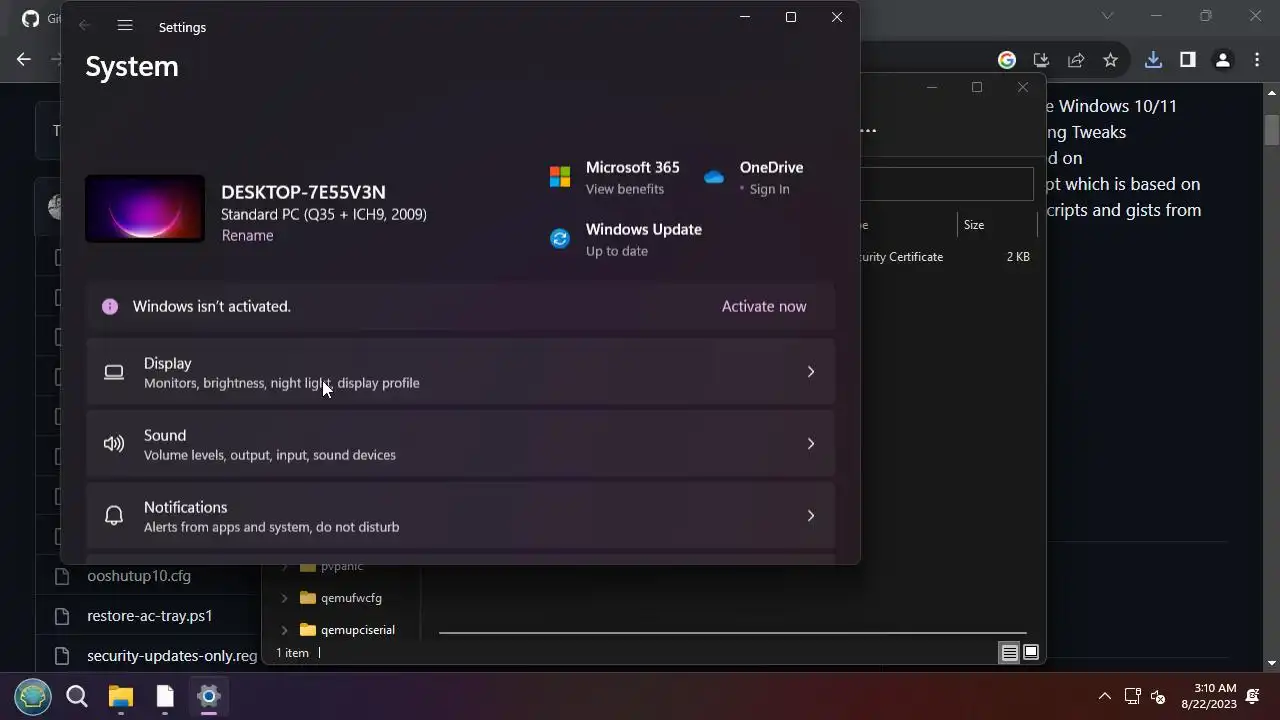Viewport: 1280px width, 720px height.
Task: Click browser install app icon
Action: 1041,60
